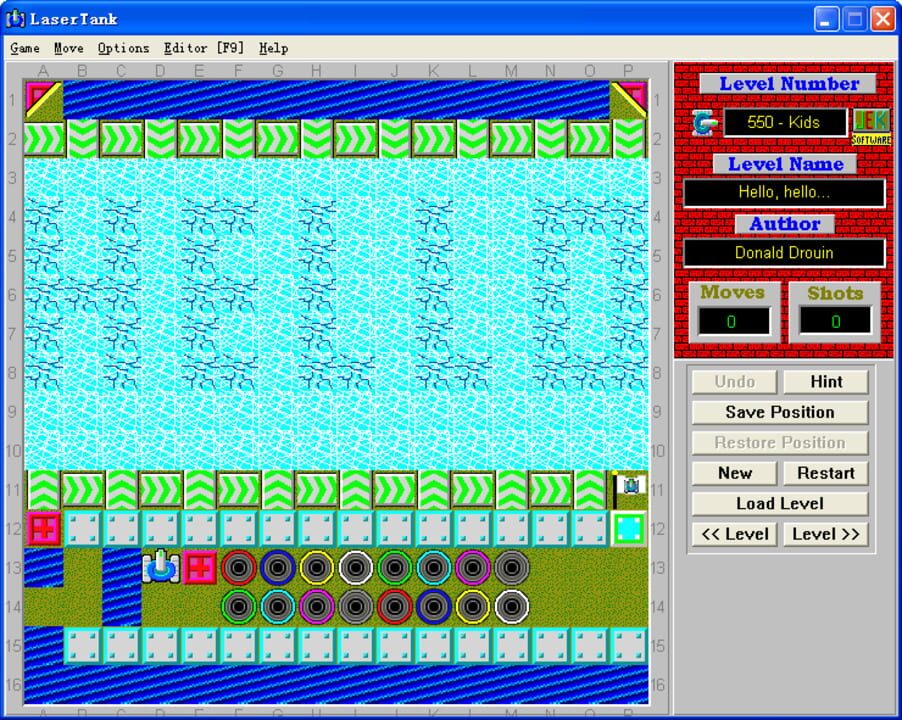Open the Options menu
Image resolution: width=902 pixels, height=720 pixels.
(x=123, y=48)
